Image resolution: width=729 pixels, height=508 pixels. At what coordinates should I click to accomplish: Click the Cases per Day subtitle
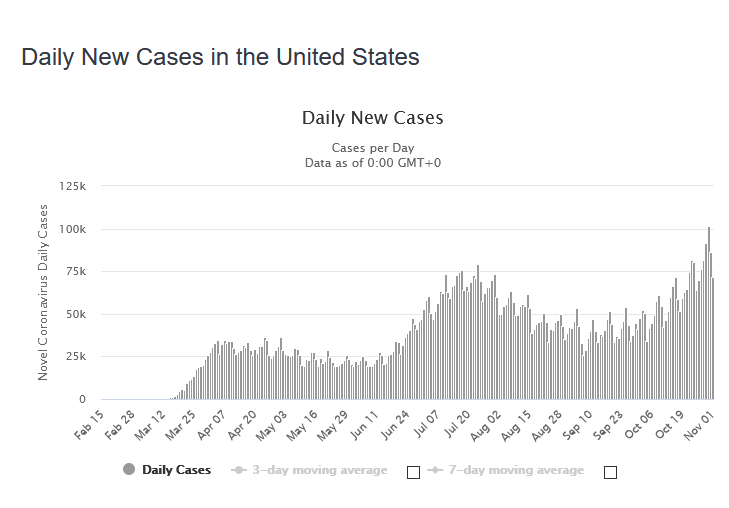click(372, 147)
